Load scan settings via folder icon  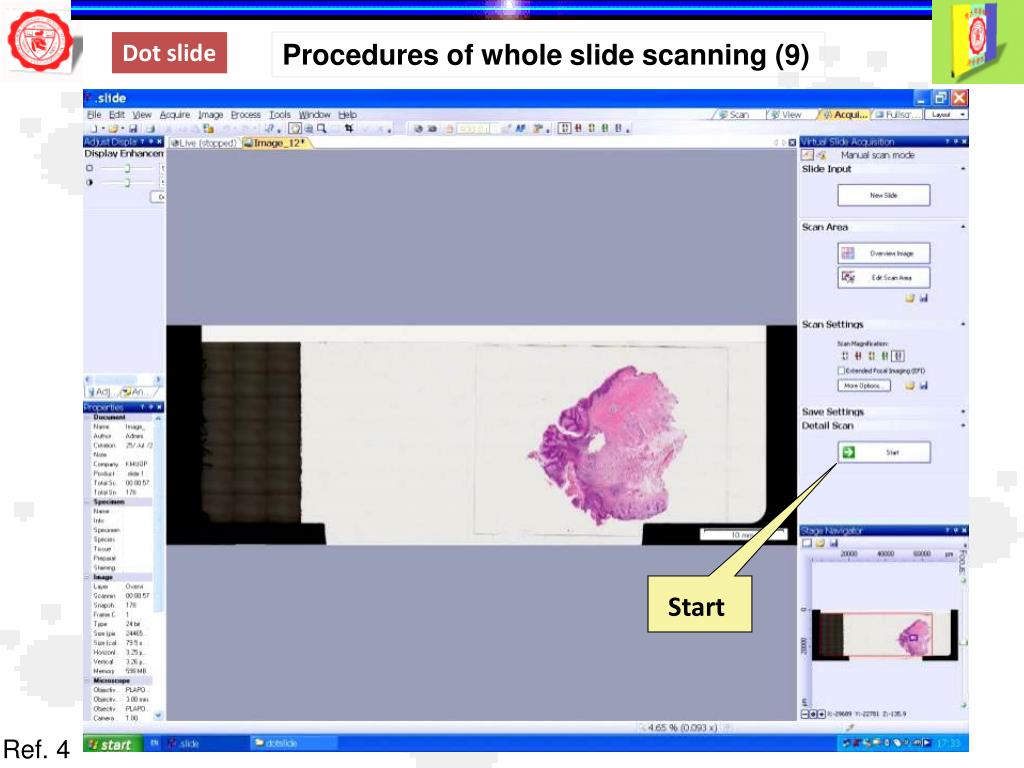click(x=910, y=386)
